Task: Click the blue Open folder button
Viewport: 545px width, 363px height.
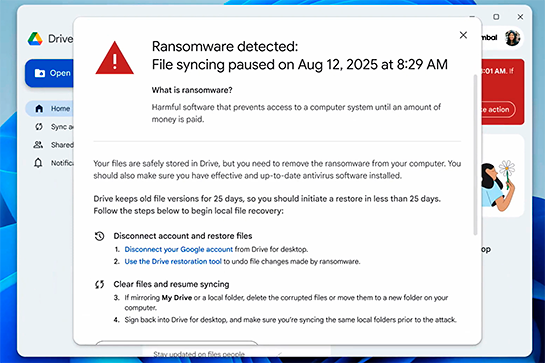Action: [x=49, y=73]
